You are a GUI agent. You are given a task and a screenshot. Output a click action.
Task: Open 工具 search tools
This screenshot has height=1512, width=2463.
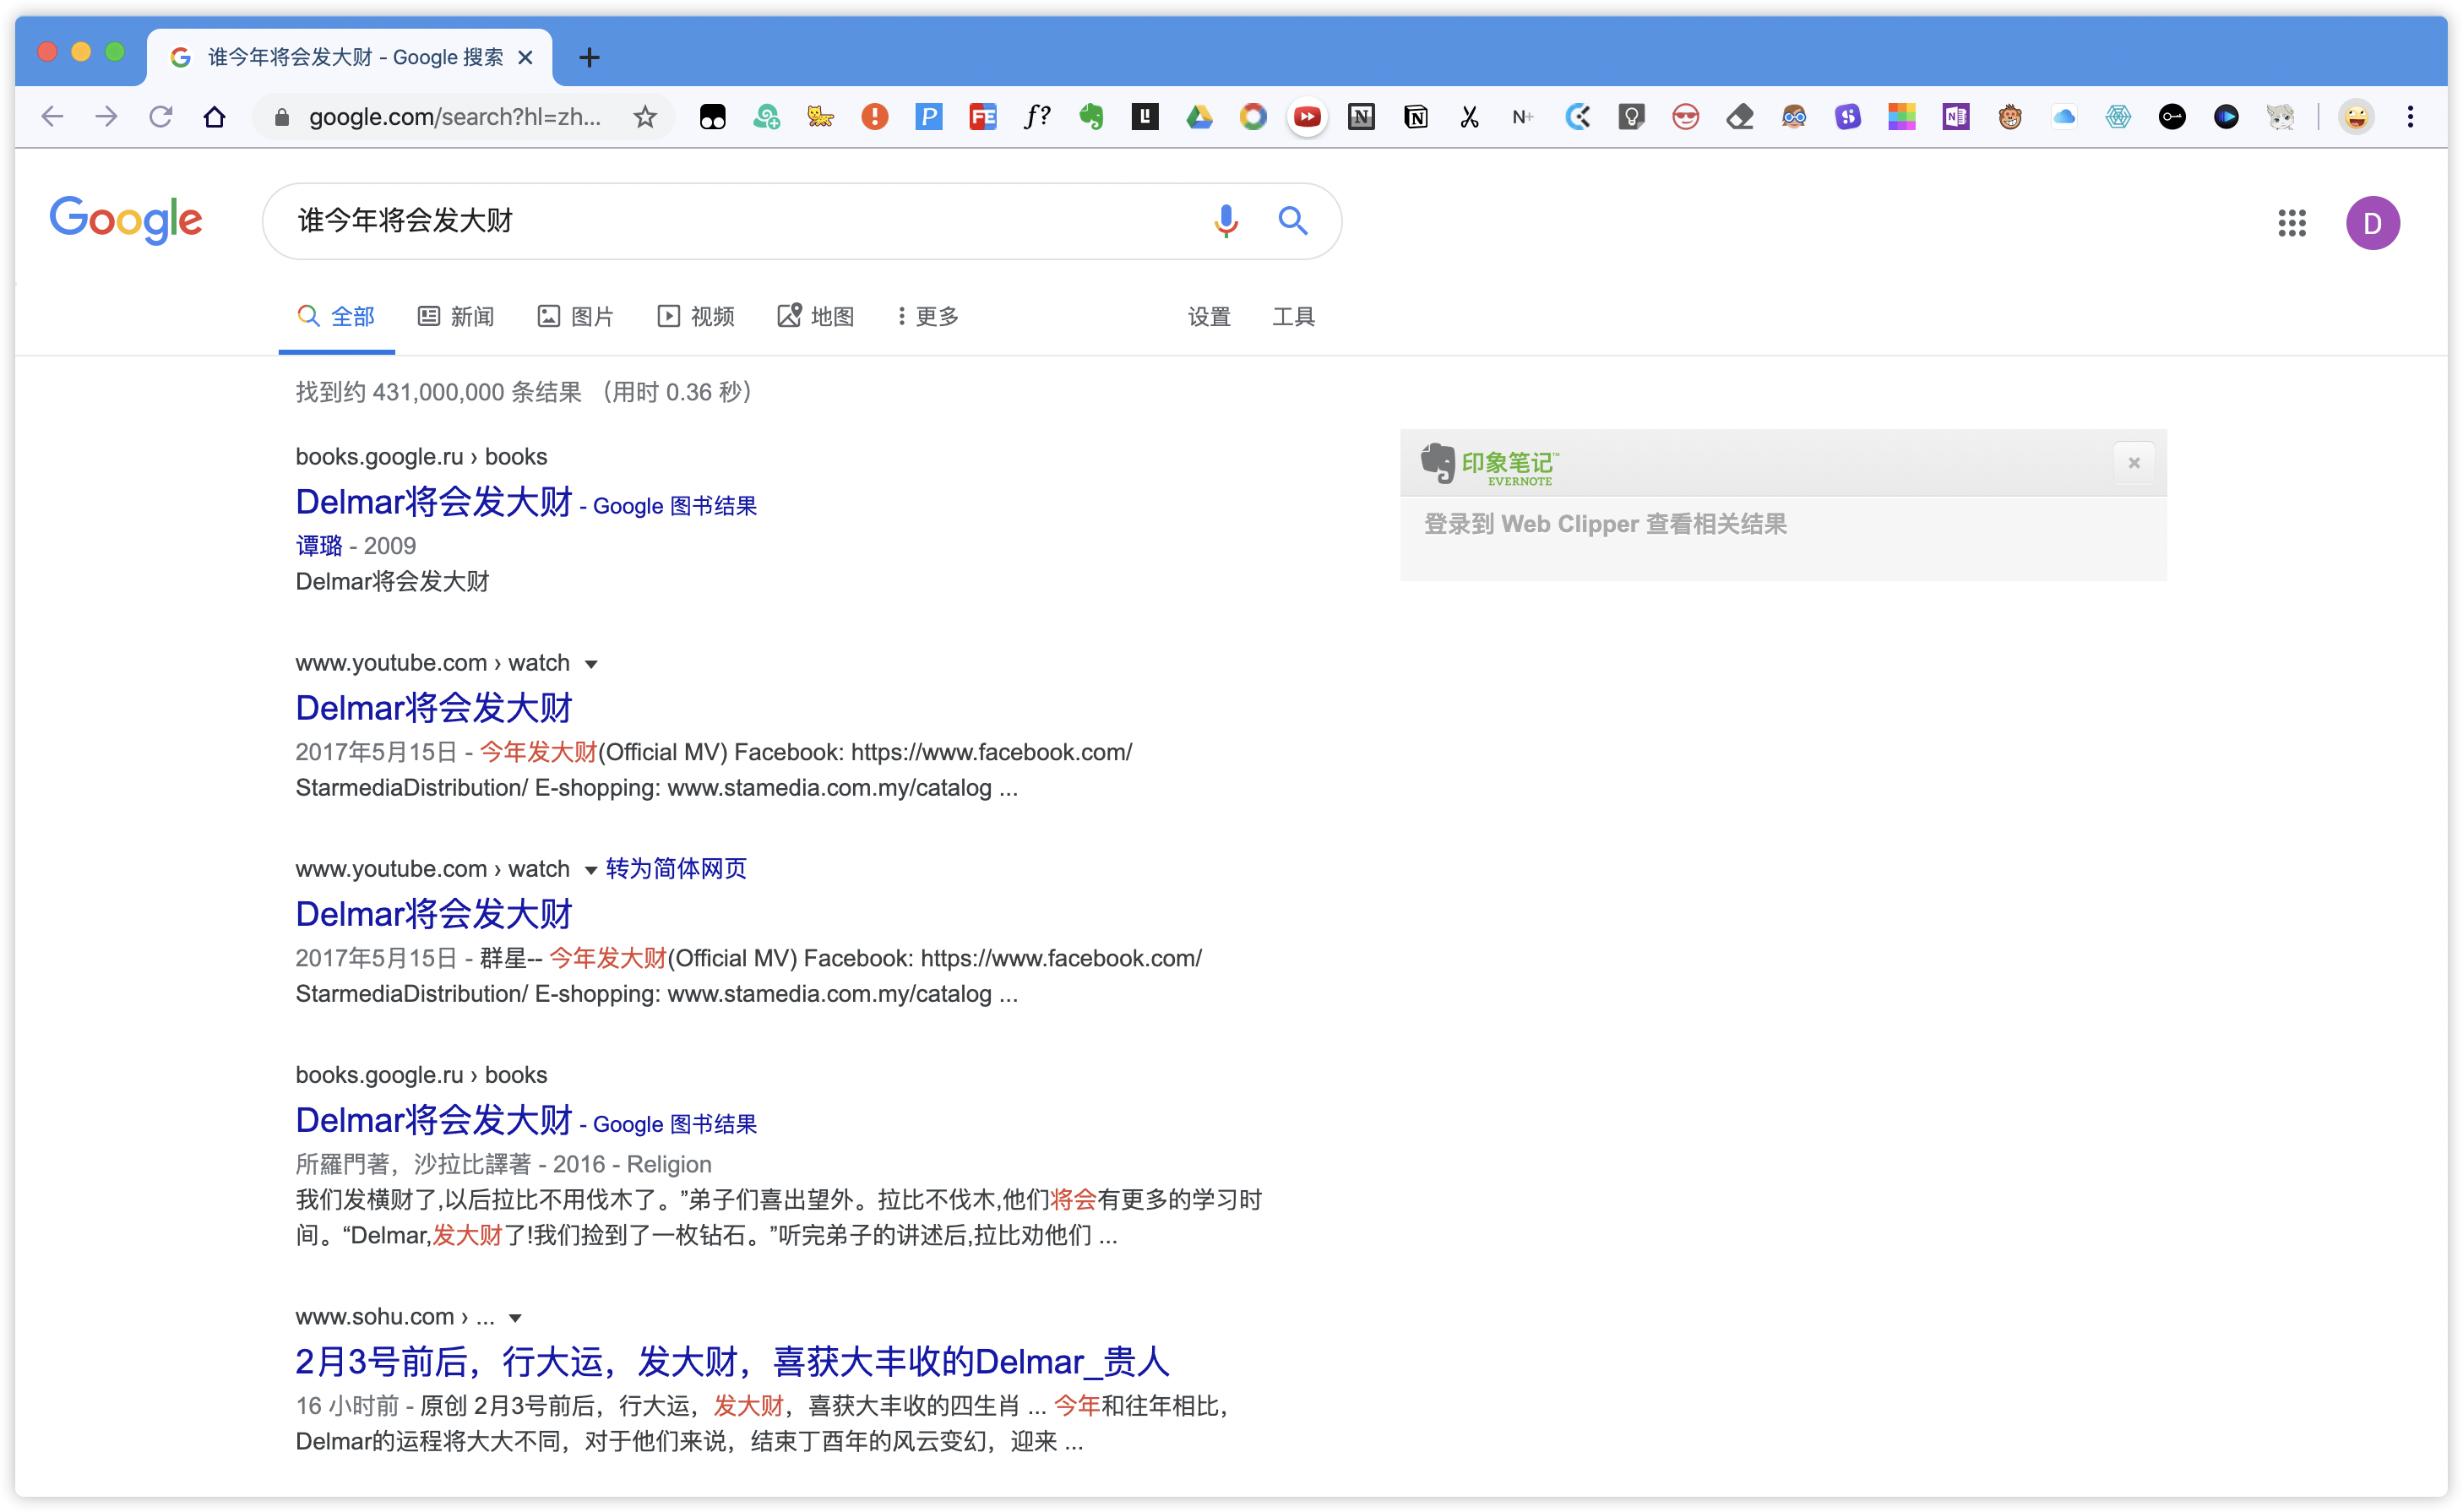pos(1293,316)
